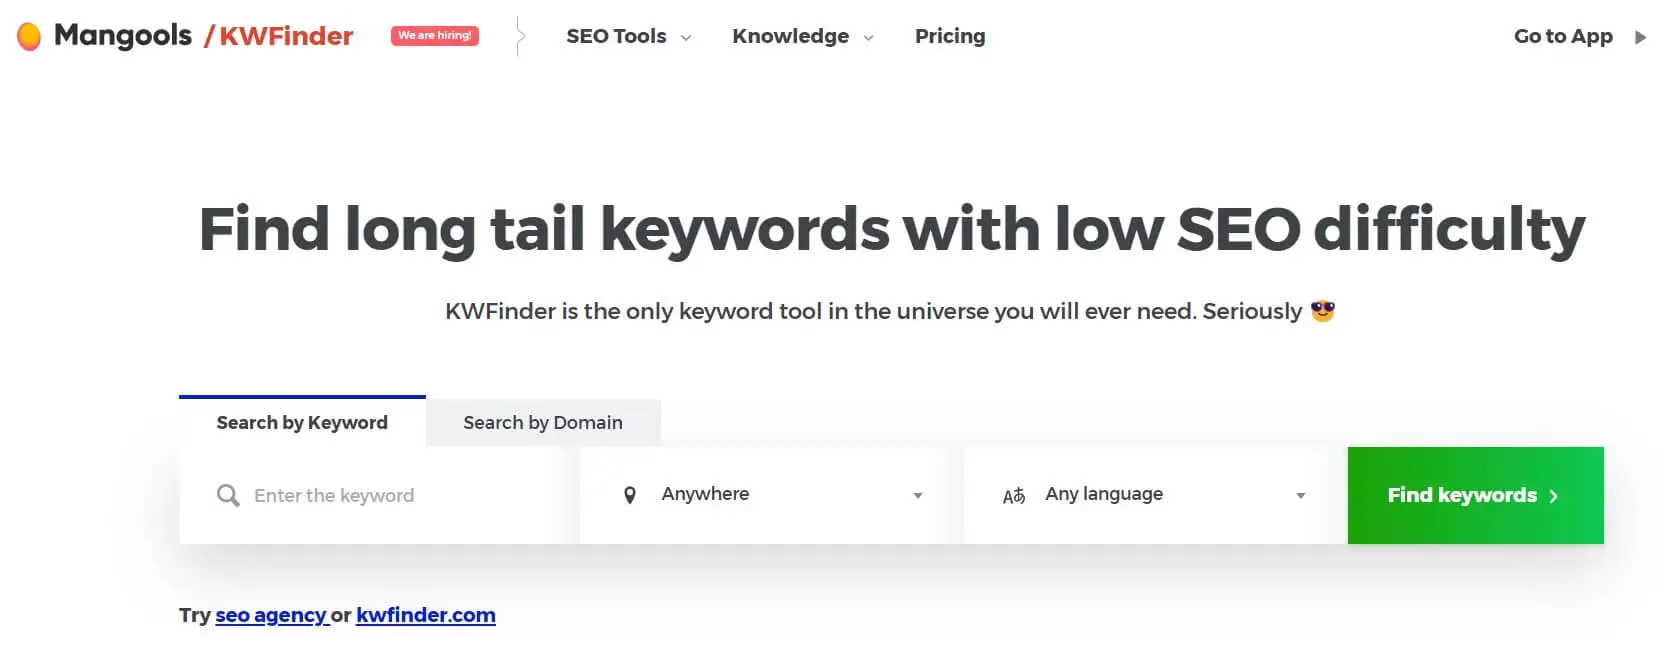This screenshot has width=1663, height=656.
Task: Expand the SEO Tools menu
Action: 628,36
